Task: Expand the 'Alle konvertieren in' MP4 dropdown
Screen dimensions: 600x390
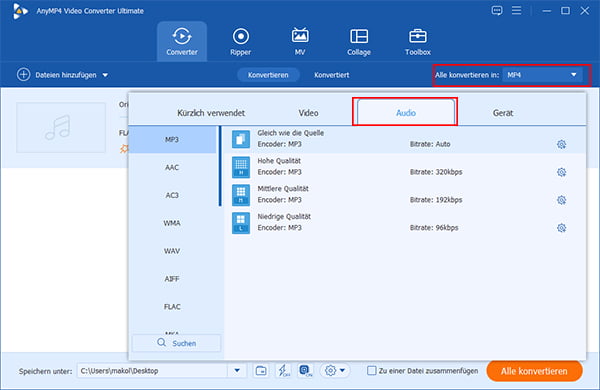Action: [542, 75]
